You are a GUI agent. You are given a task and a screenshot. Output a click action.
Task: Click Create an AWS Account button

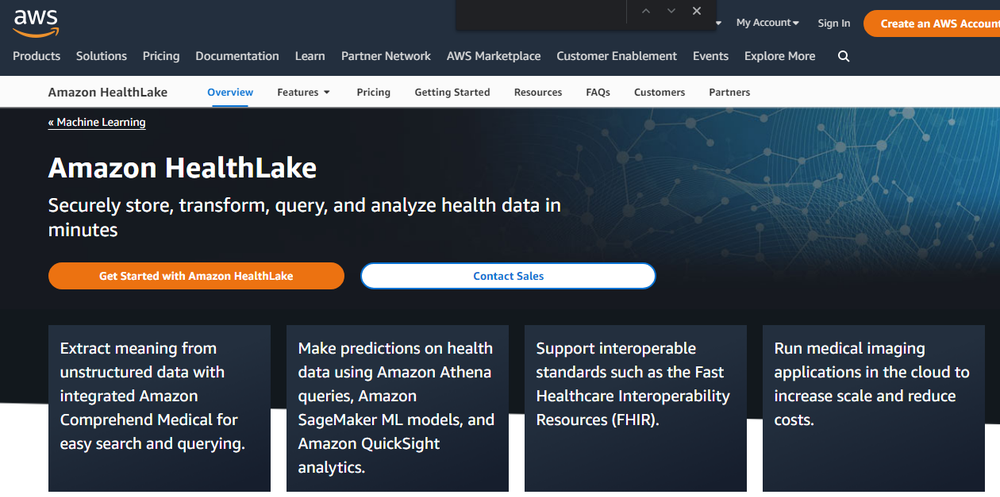click(x=932, y=24)
